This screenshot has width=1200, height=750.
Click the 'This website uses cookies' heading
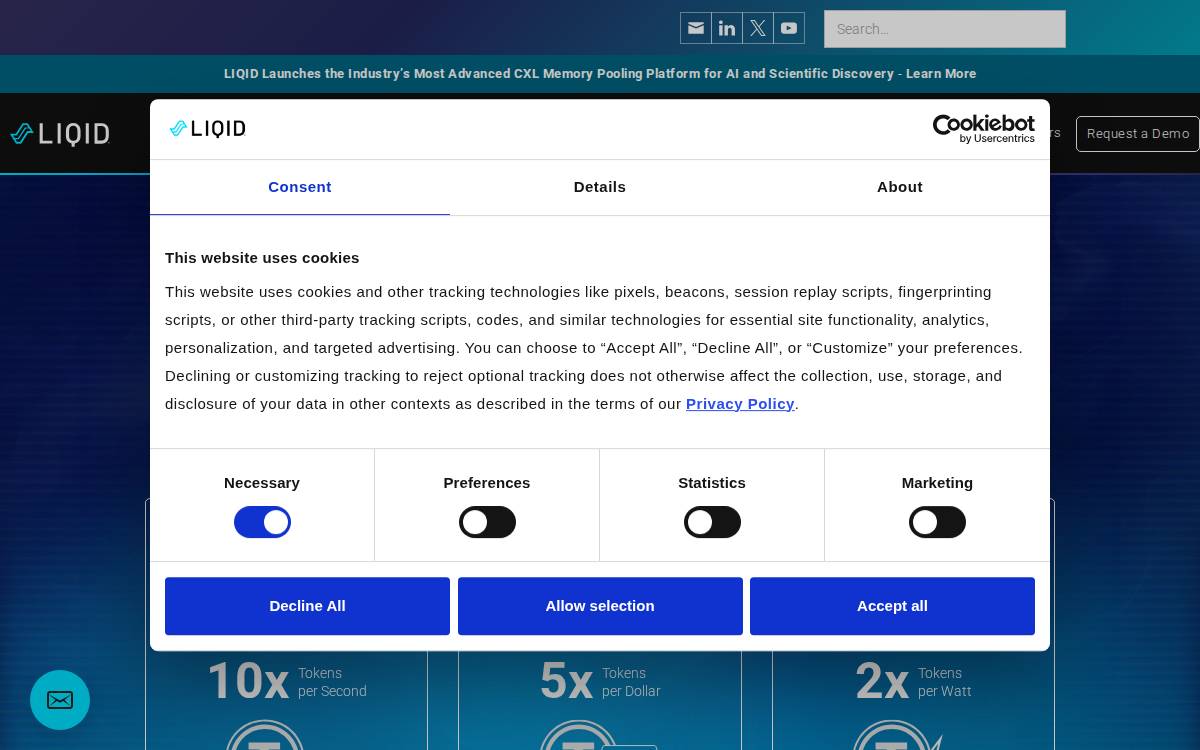click(x=262, y=258)
